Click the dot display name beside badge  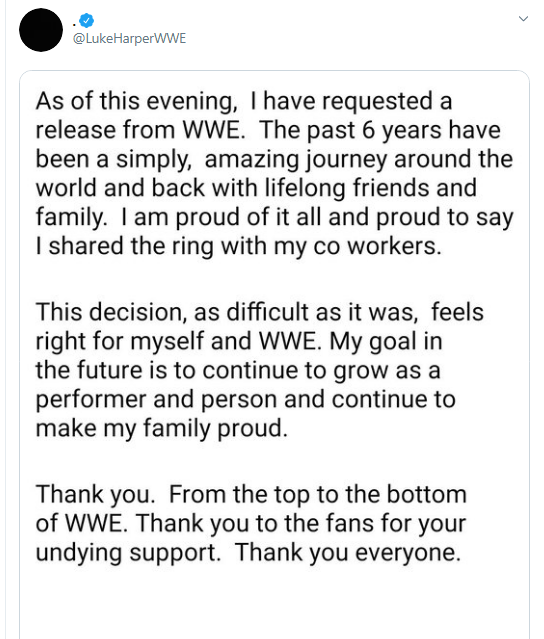click(75, 24)
